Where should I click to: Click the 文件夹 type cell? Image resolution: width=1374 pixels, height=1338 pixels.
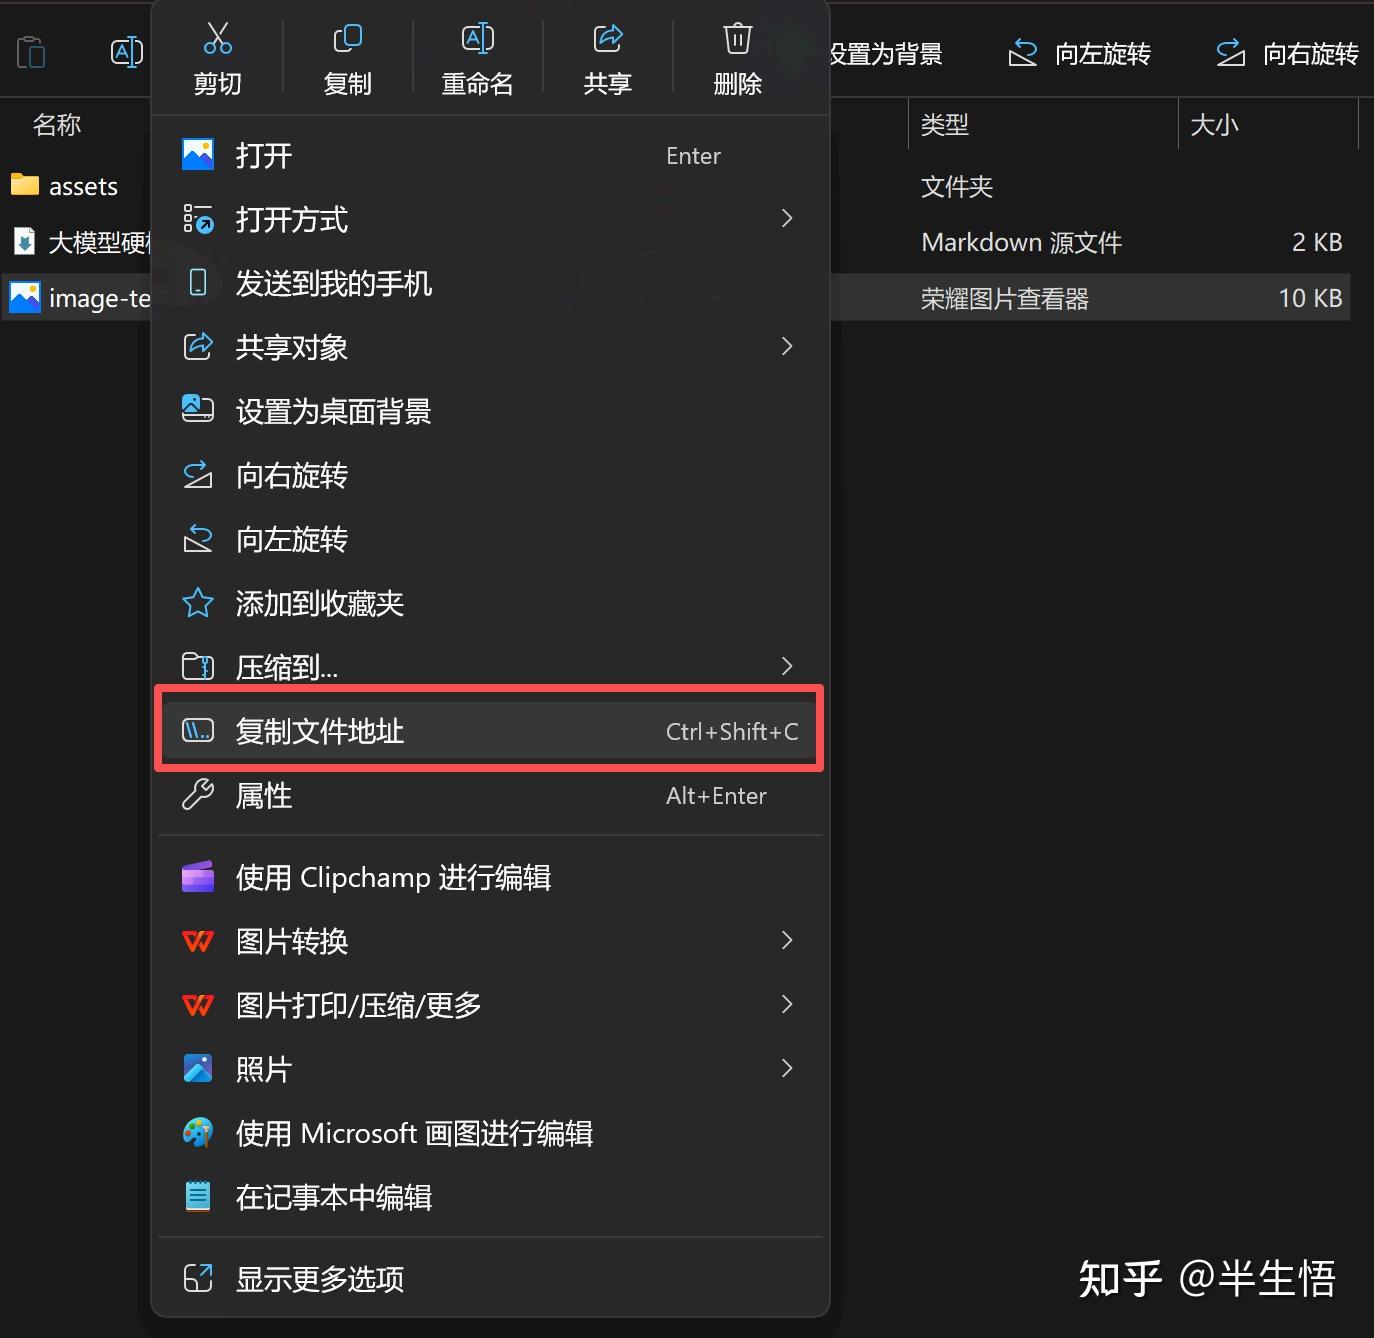(957, 187)
